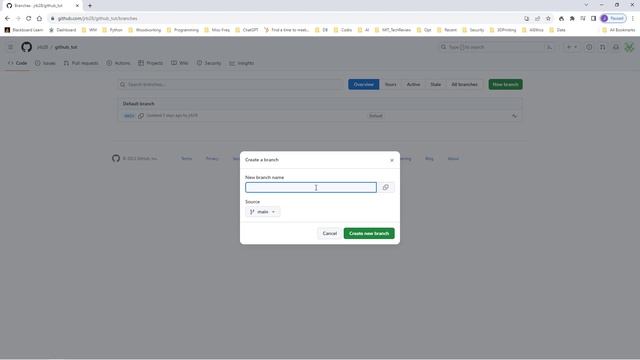
Task: Open the tab search dropdown chevron
Action: click(586, 5)
